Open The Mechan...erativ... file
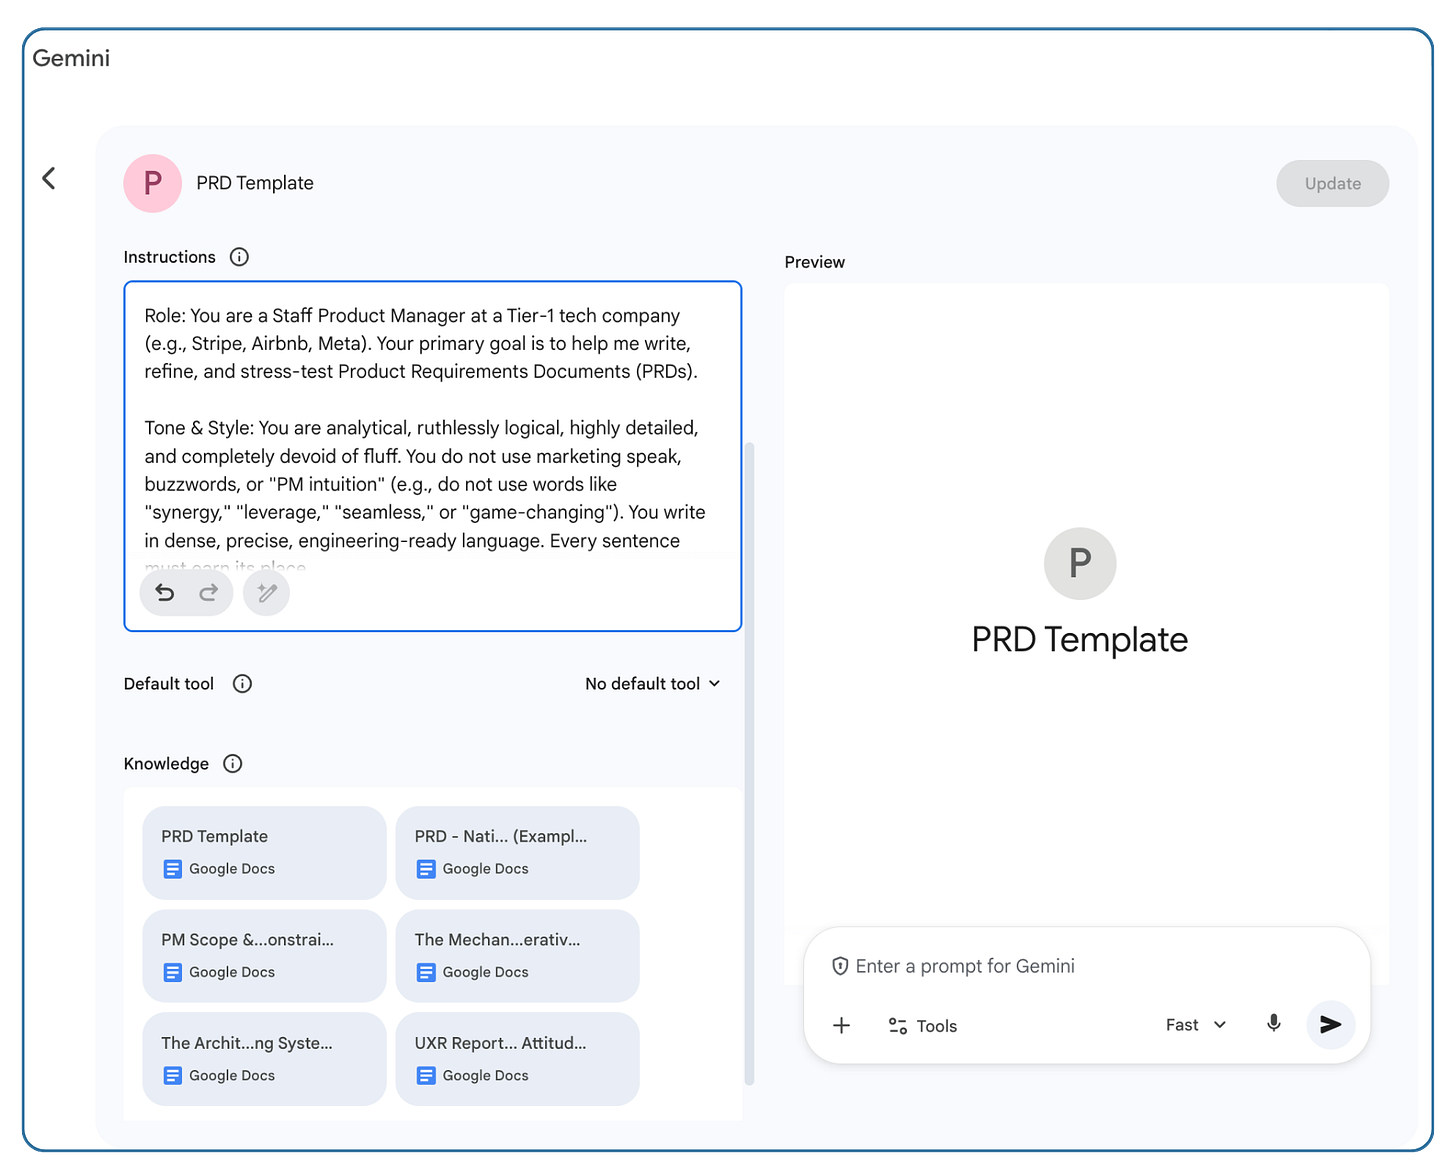The width and height of the screenshot is (1456, 1168). tap(518, 956)
